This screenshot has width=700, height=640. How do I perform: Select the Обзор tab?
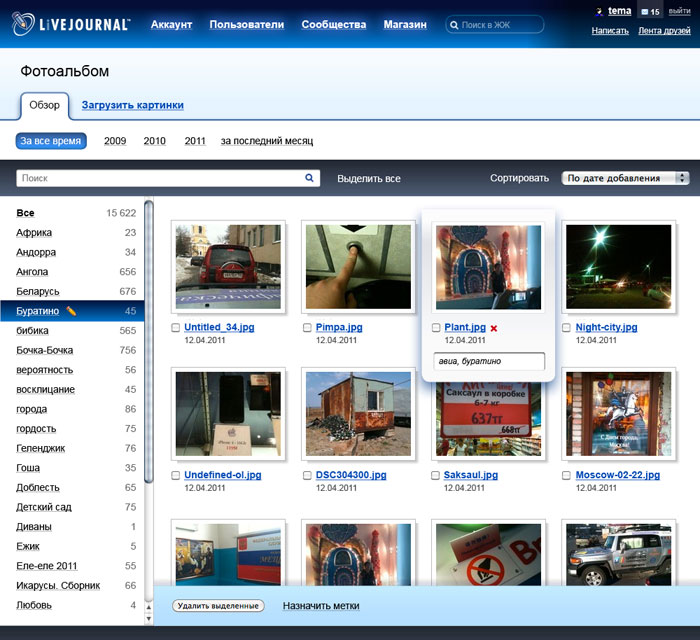pyautogui.click(x=45, y=105)
